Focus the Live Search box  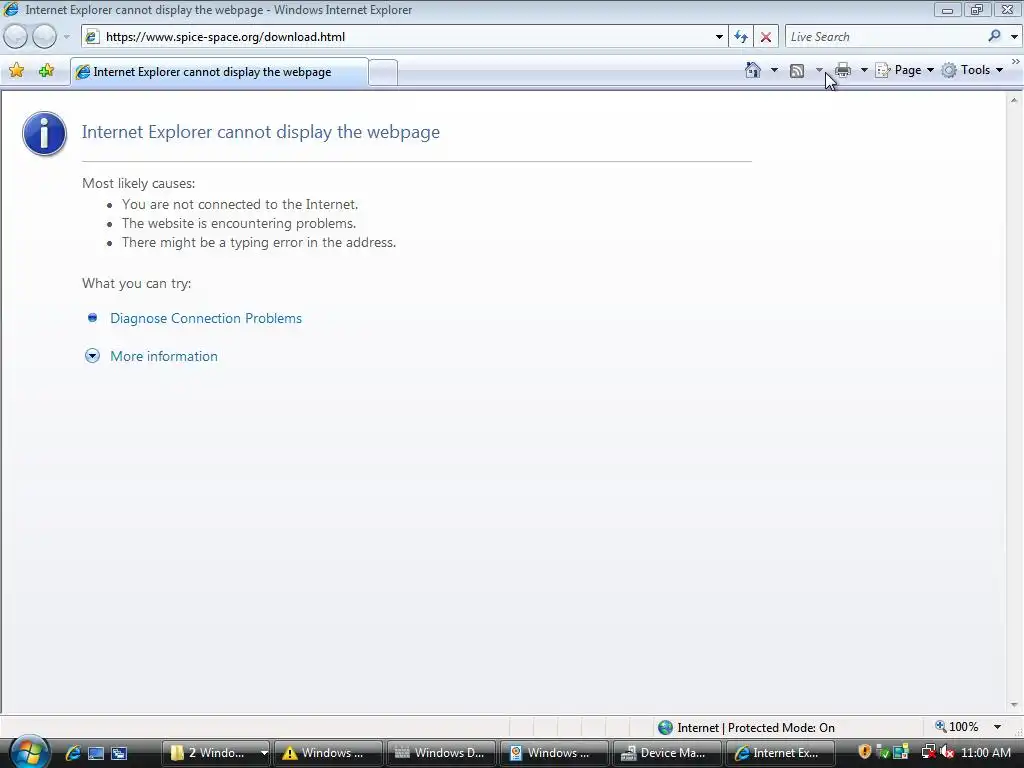point(885,37)
